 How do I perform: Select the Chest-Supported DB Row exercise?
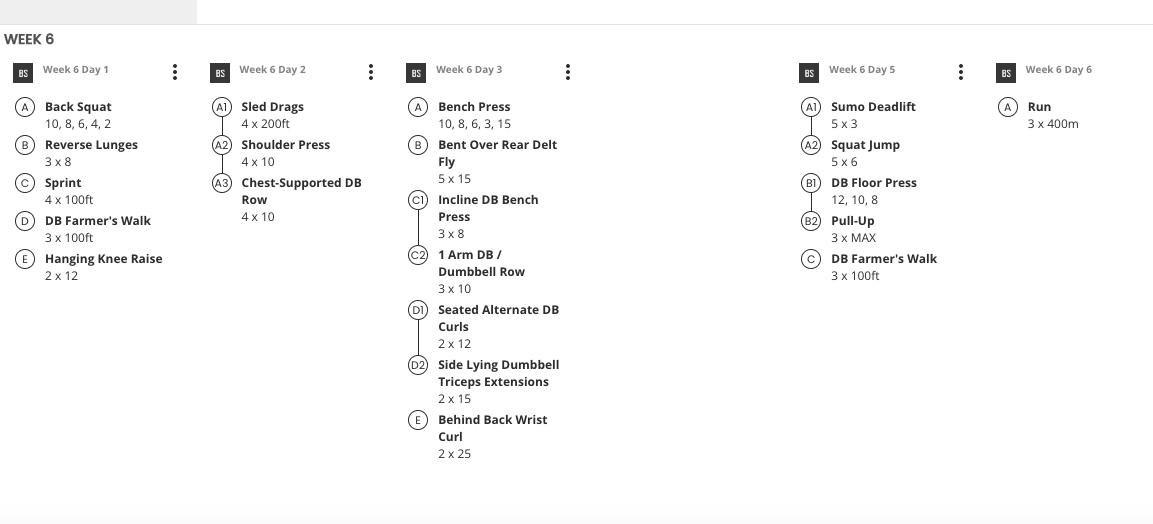tap(301, 191)
